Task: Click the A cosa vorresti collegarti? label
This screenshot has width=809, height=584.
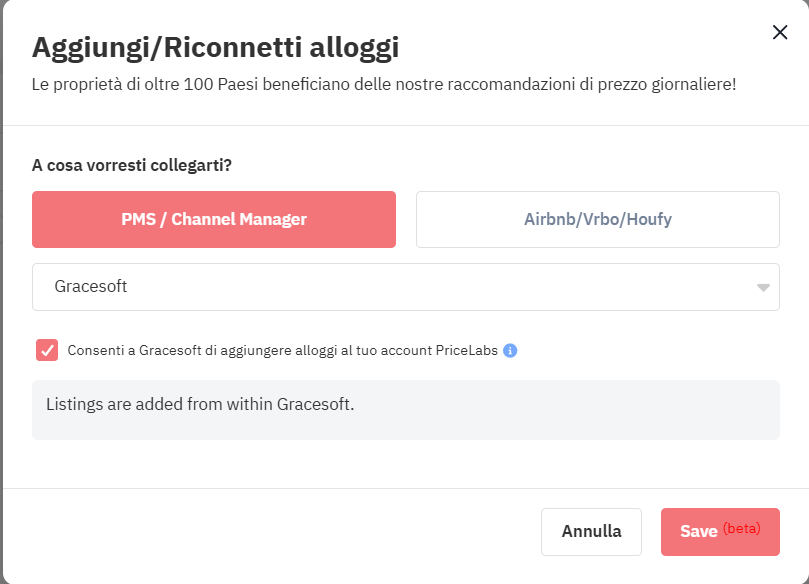Action: point(132,165)
